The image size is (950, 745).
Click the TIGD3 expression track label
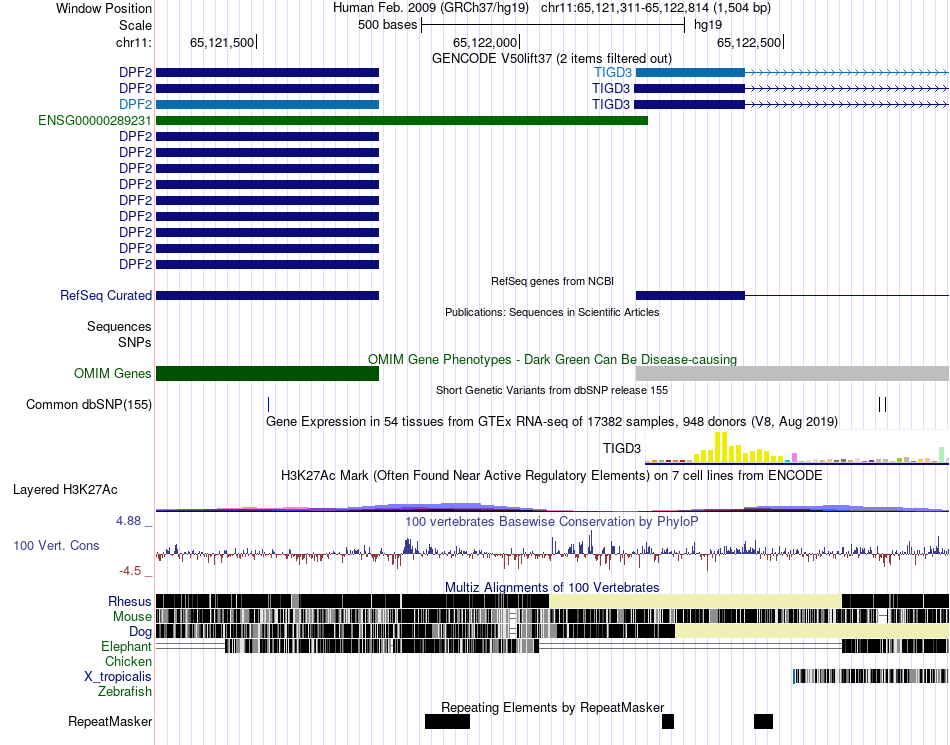[622, 448]
